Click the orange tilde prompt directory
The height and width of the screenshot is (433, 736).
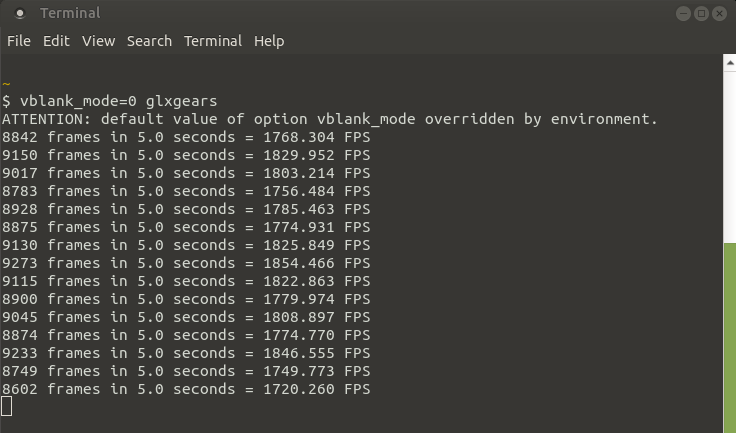[7, 84]
